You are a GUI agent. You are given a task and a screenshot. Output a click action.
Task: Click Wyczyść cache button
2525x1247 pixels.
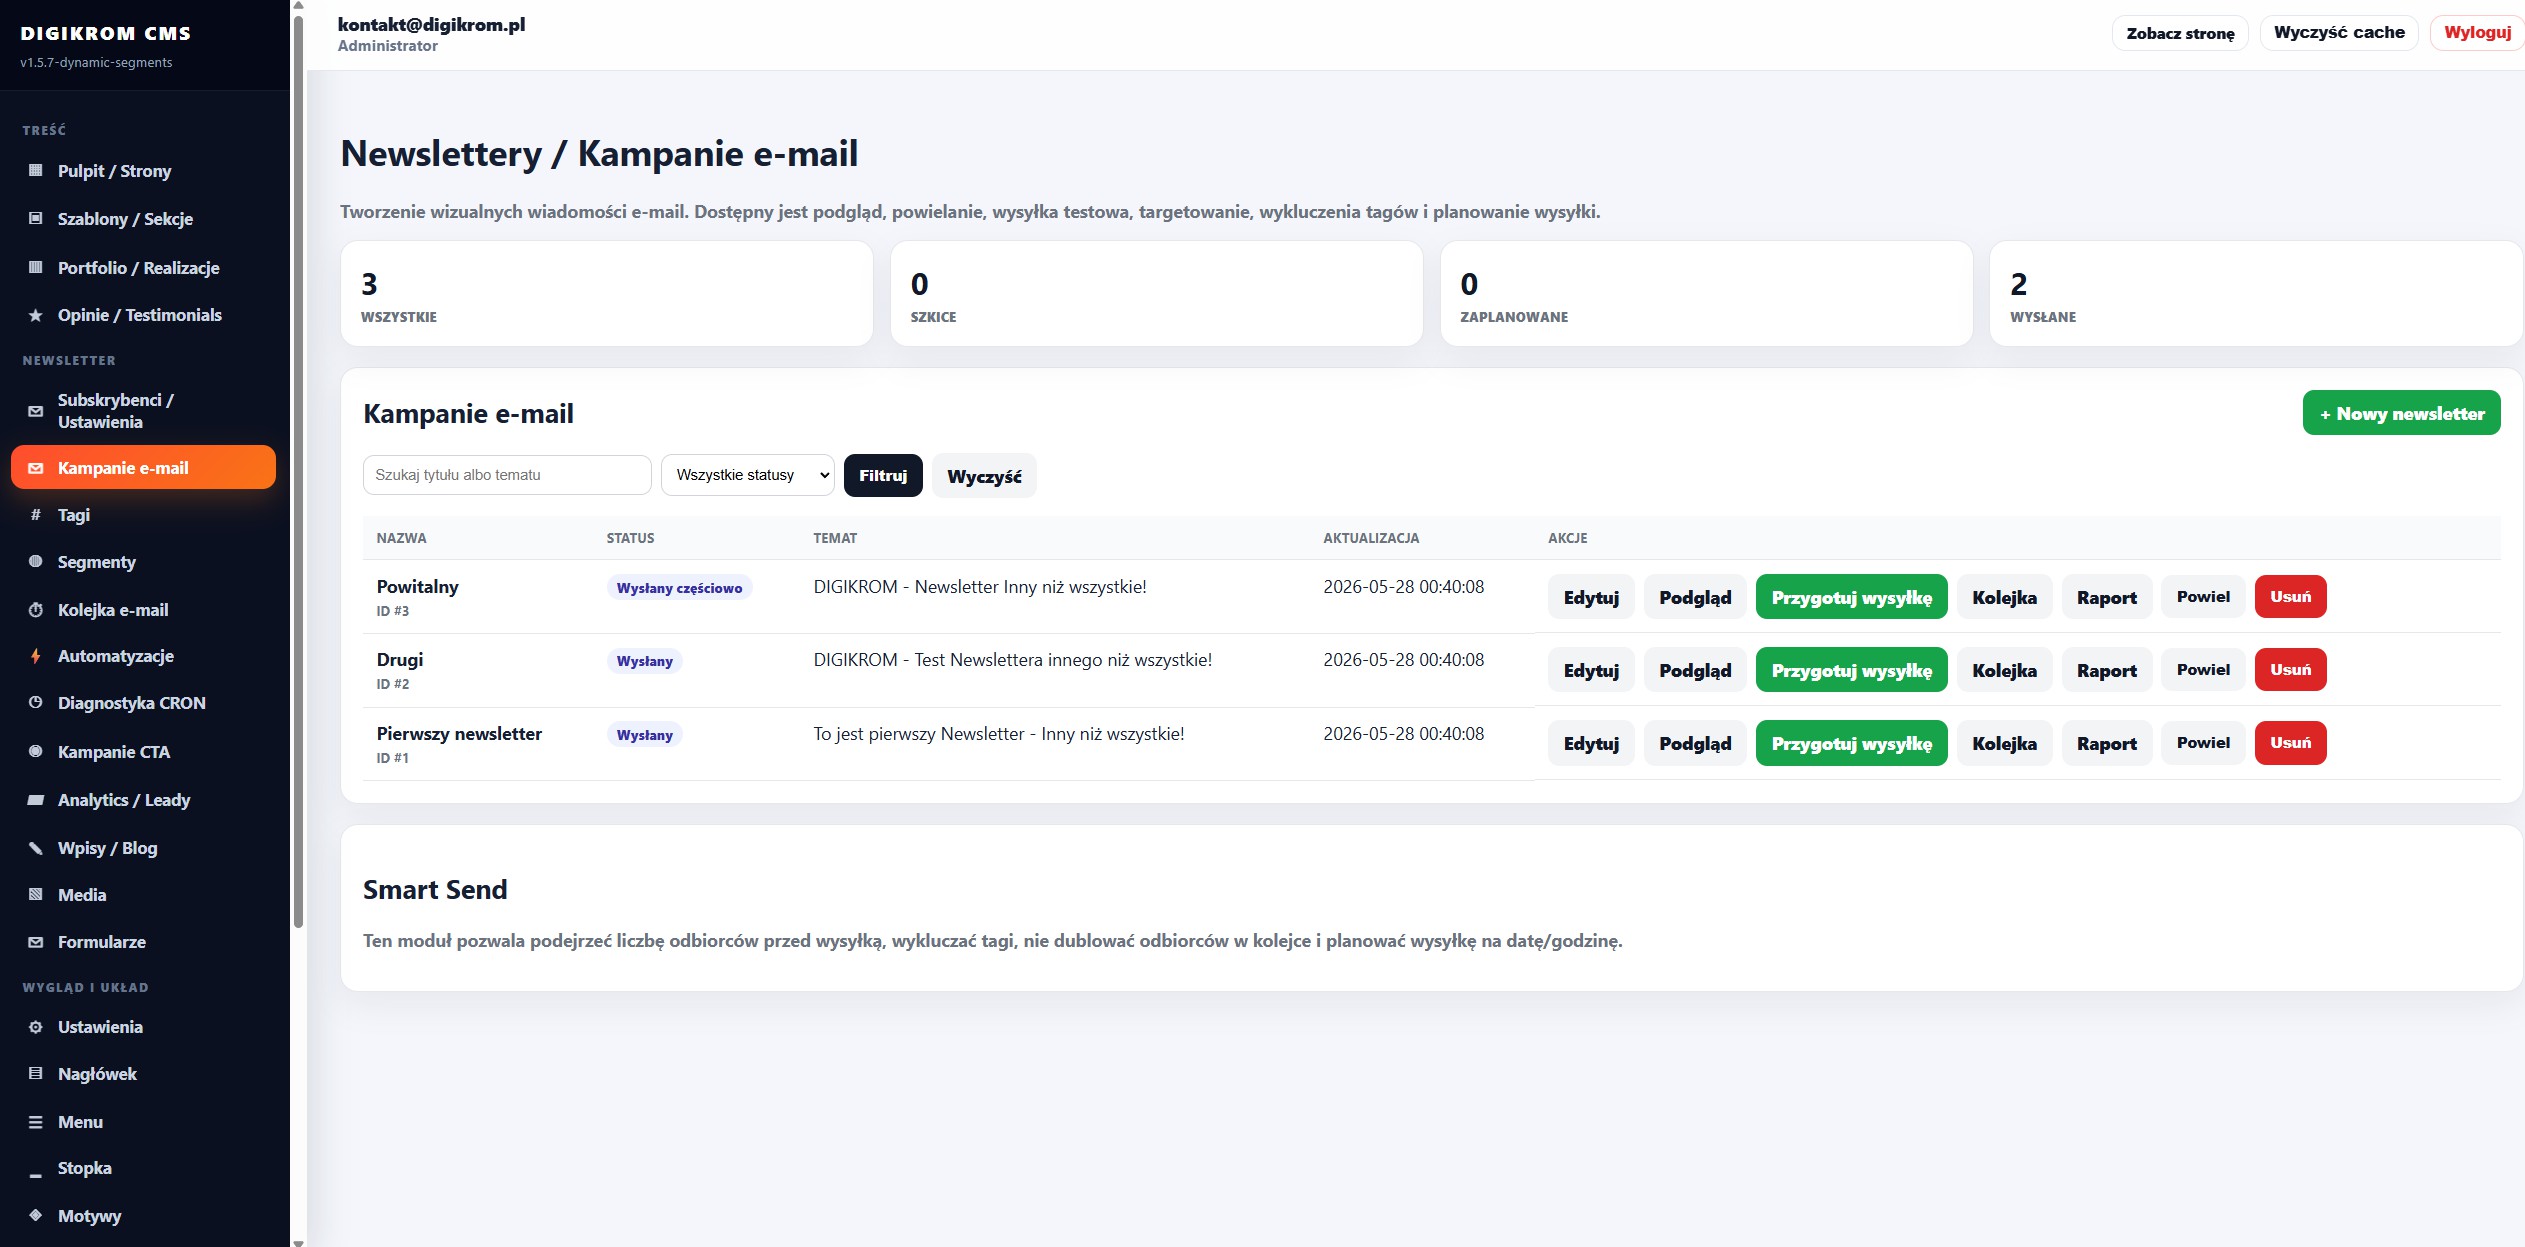(x=2339, y=32)
